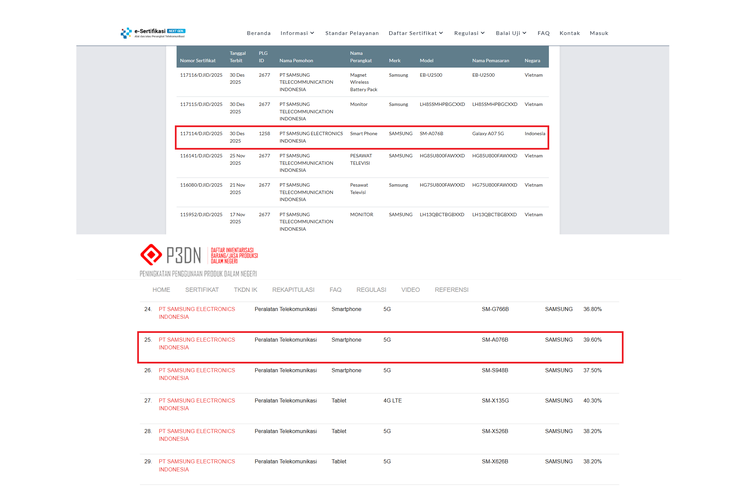Go to Beranda in the top navigation
The width and height of the screenshot is (750, 500).
point(259,33)
